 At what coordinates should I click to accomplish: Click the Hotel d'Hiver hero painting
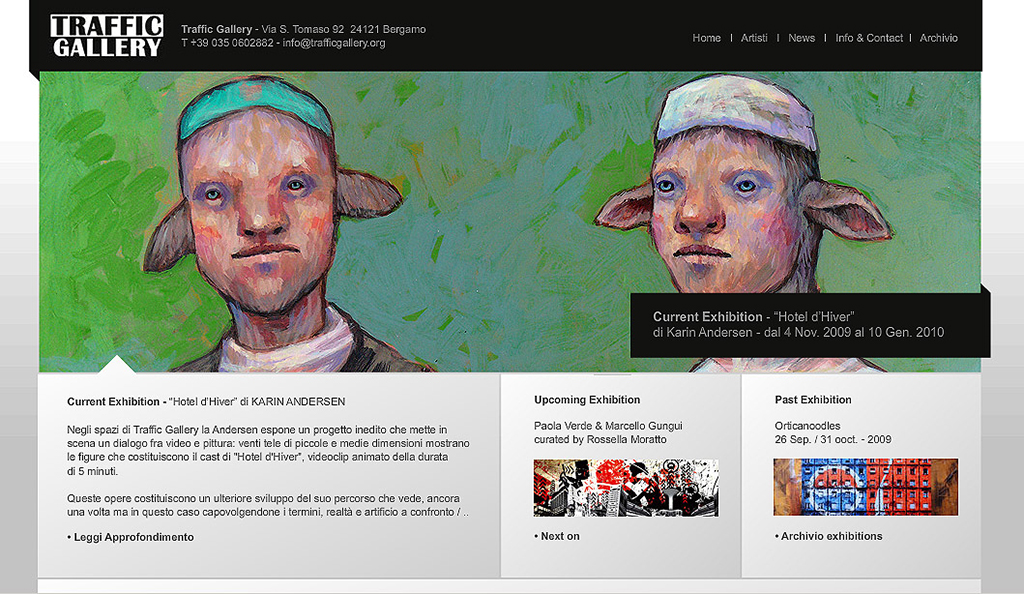tap(509, 222)
